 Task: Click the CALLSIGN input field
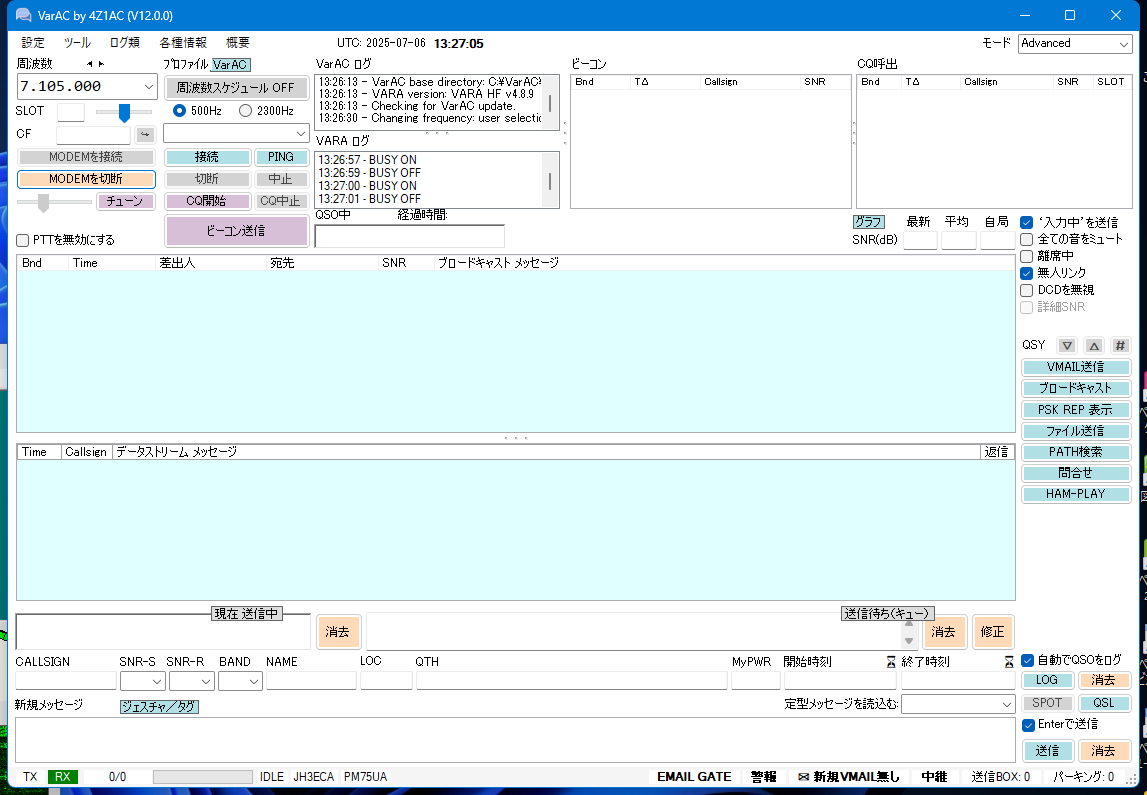66,681
